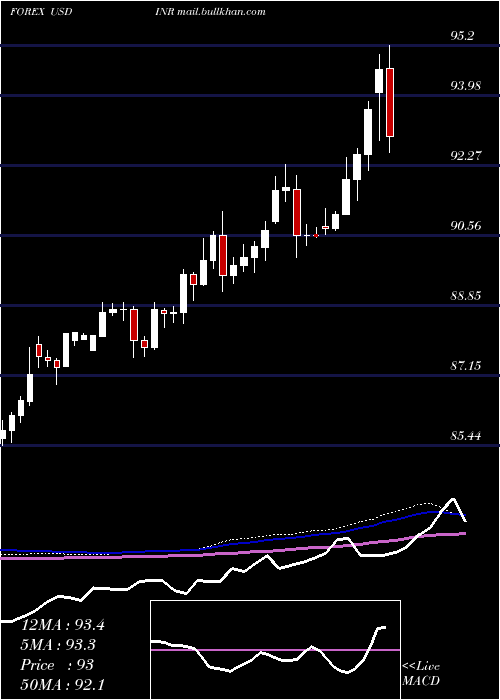Click the 90.56 price axis label
Screen dimensions: 500x700
(x=466, y=226)
